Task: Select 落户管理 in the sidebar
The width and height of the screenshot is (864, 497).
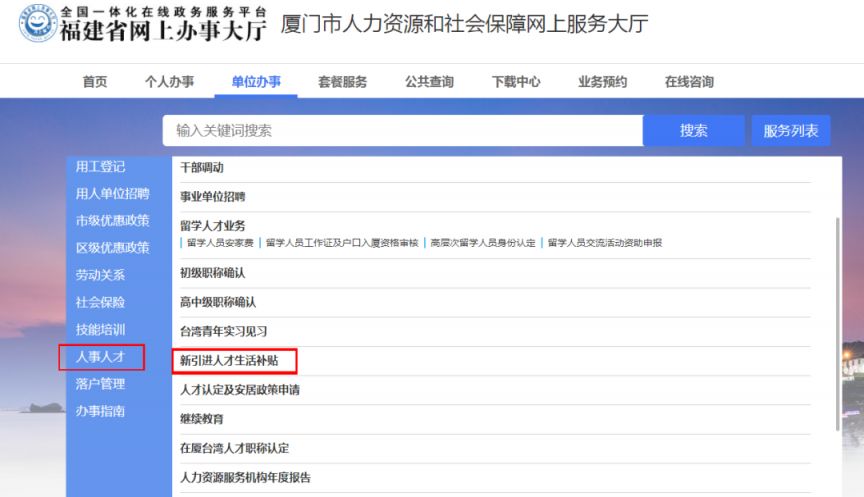Action: [x=100, y=384]
